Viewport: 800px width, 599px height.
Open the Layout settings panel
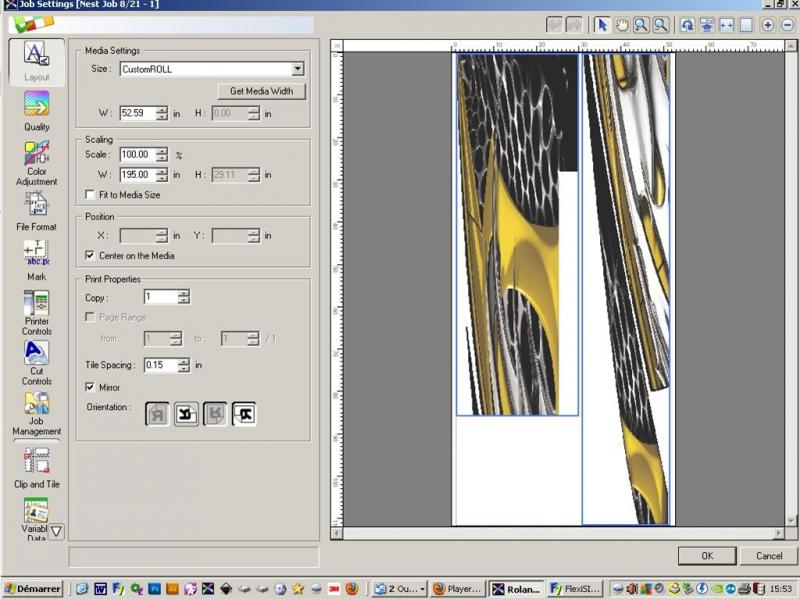click(37, 62)
